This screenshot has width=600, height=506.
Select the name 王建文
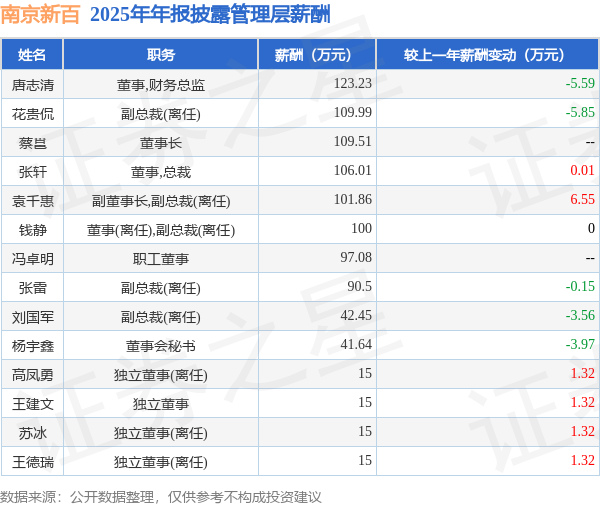(33, 404)
